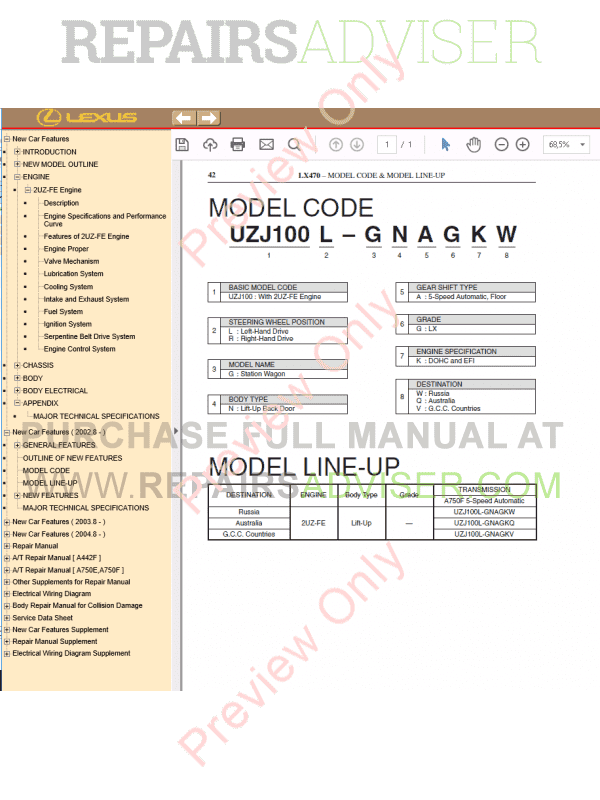Choose the selection cursor tool
The height and width of the screenshot is (800, 600).
(445, 144)
